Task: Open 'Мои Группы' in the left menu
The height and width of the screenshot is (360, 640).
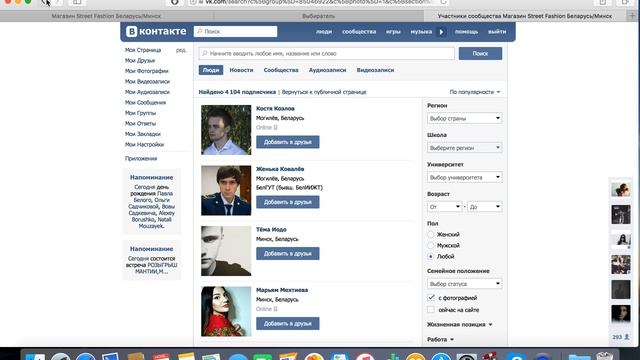Action: point(140,113)
